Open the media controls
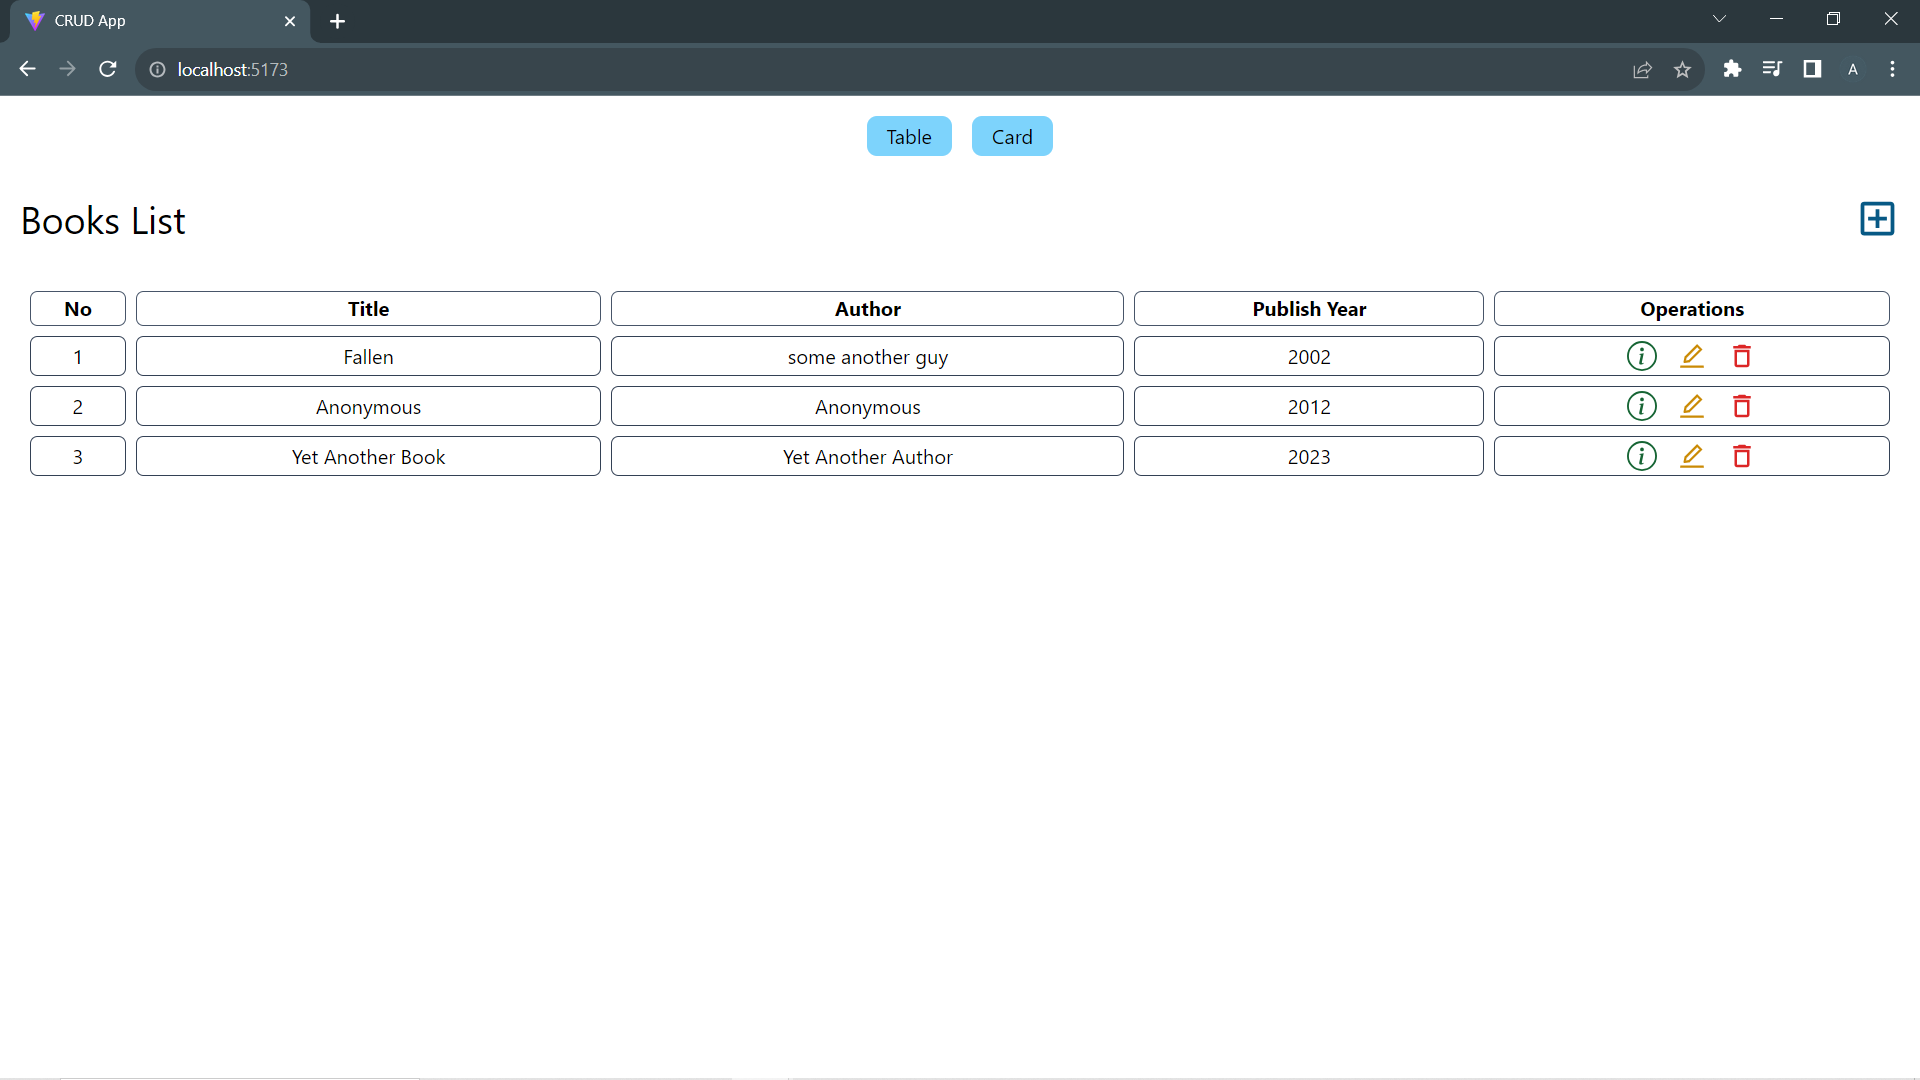 tap(1772, 69)
